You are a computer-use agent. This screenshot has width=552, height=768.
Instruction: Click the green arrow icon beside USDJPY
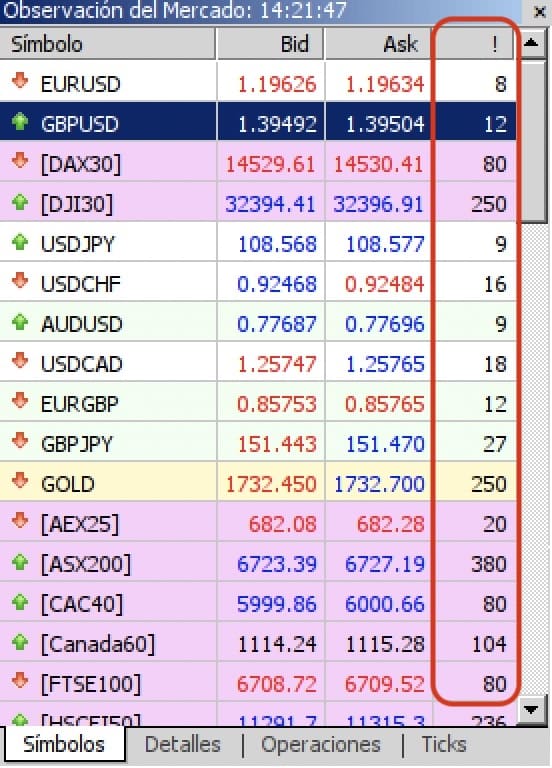[x=20, y=241]
